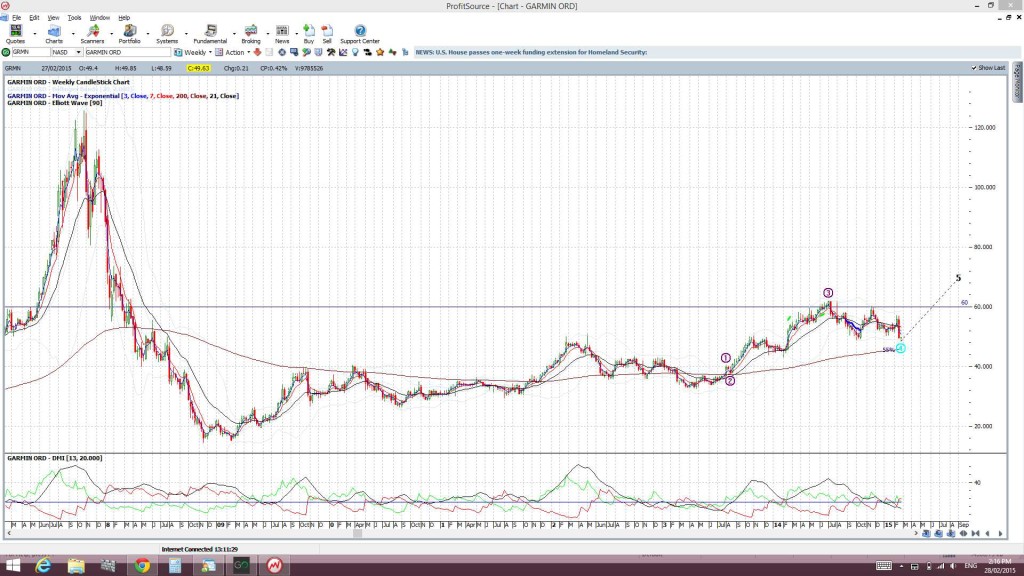Open the Tools menu
Viewport: 1024px width, 576px height.
pyautogui.click(x=74, y=18)
